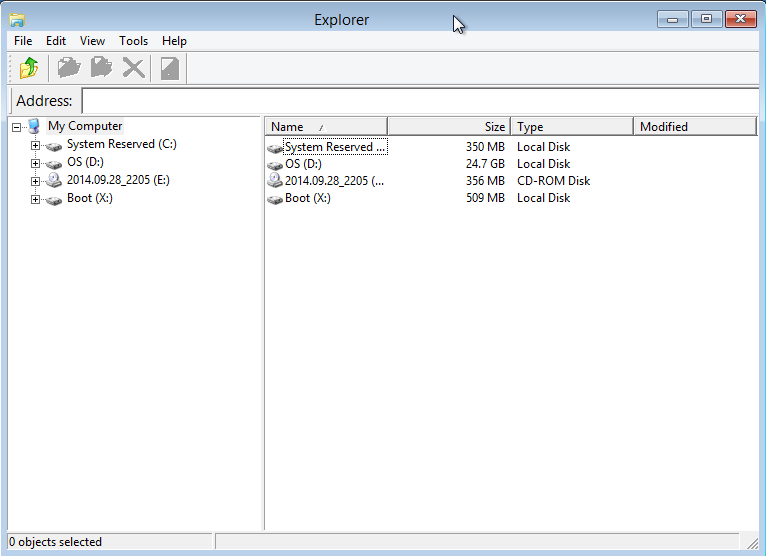Open the Tools menu
The height and width of the screenshot is (556, 766).
point(133,41)
